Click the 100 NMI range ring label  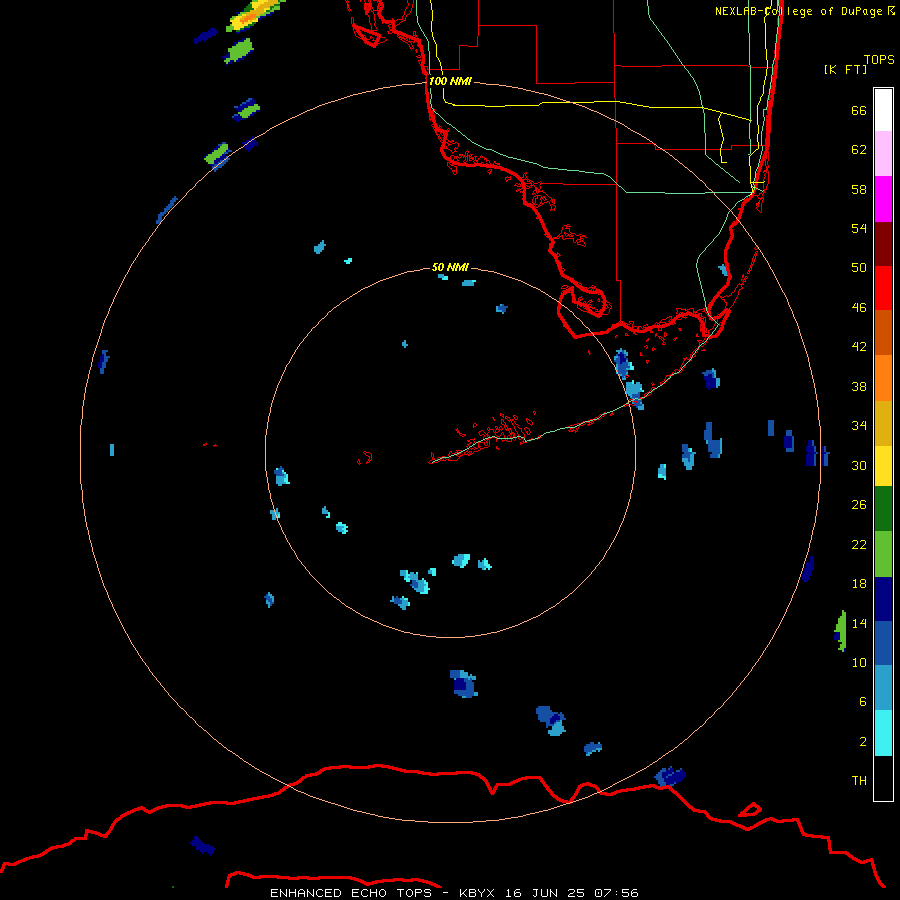click(x=450, y=82)
